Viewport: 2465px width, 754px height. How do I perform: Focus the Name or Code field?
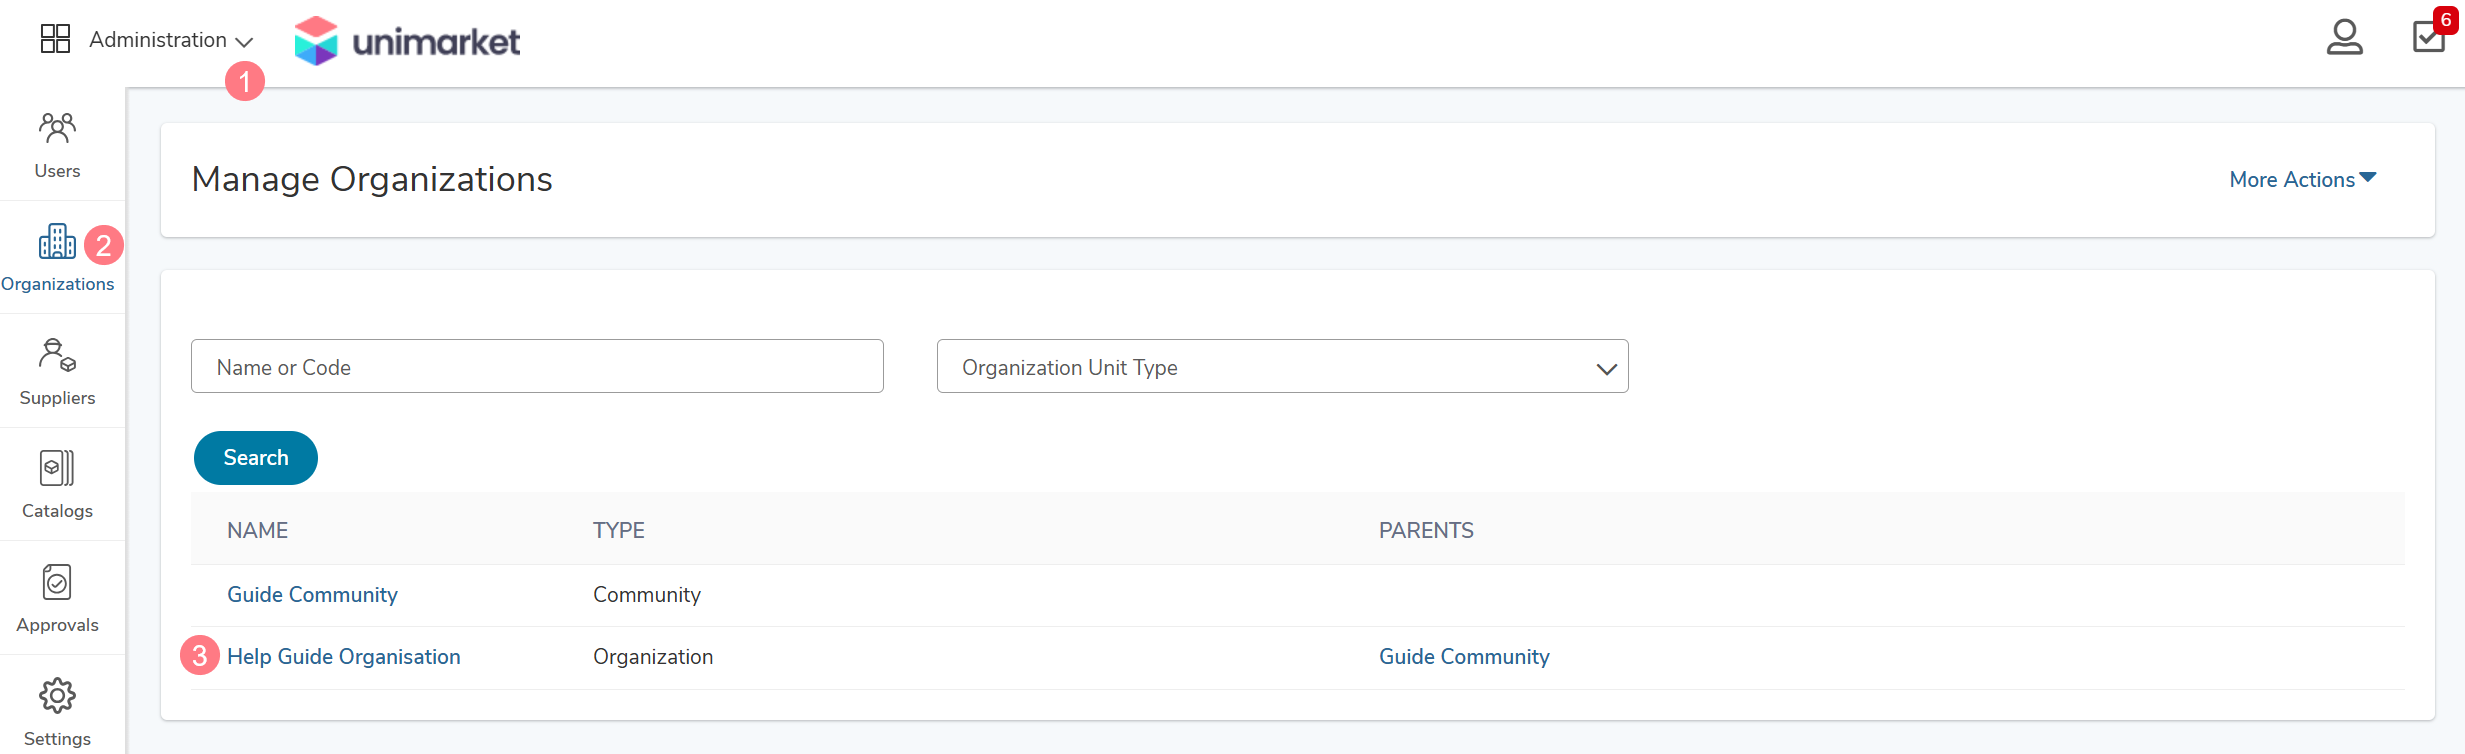[537, 366]
